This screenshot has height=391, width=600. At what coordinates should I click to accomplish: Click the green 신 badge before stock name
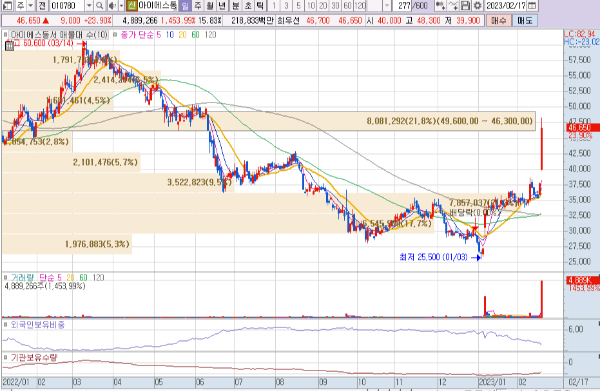click(x=132, y=5)
